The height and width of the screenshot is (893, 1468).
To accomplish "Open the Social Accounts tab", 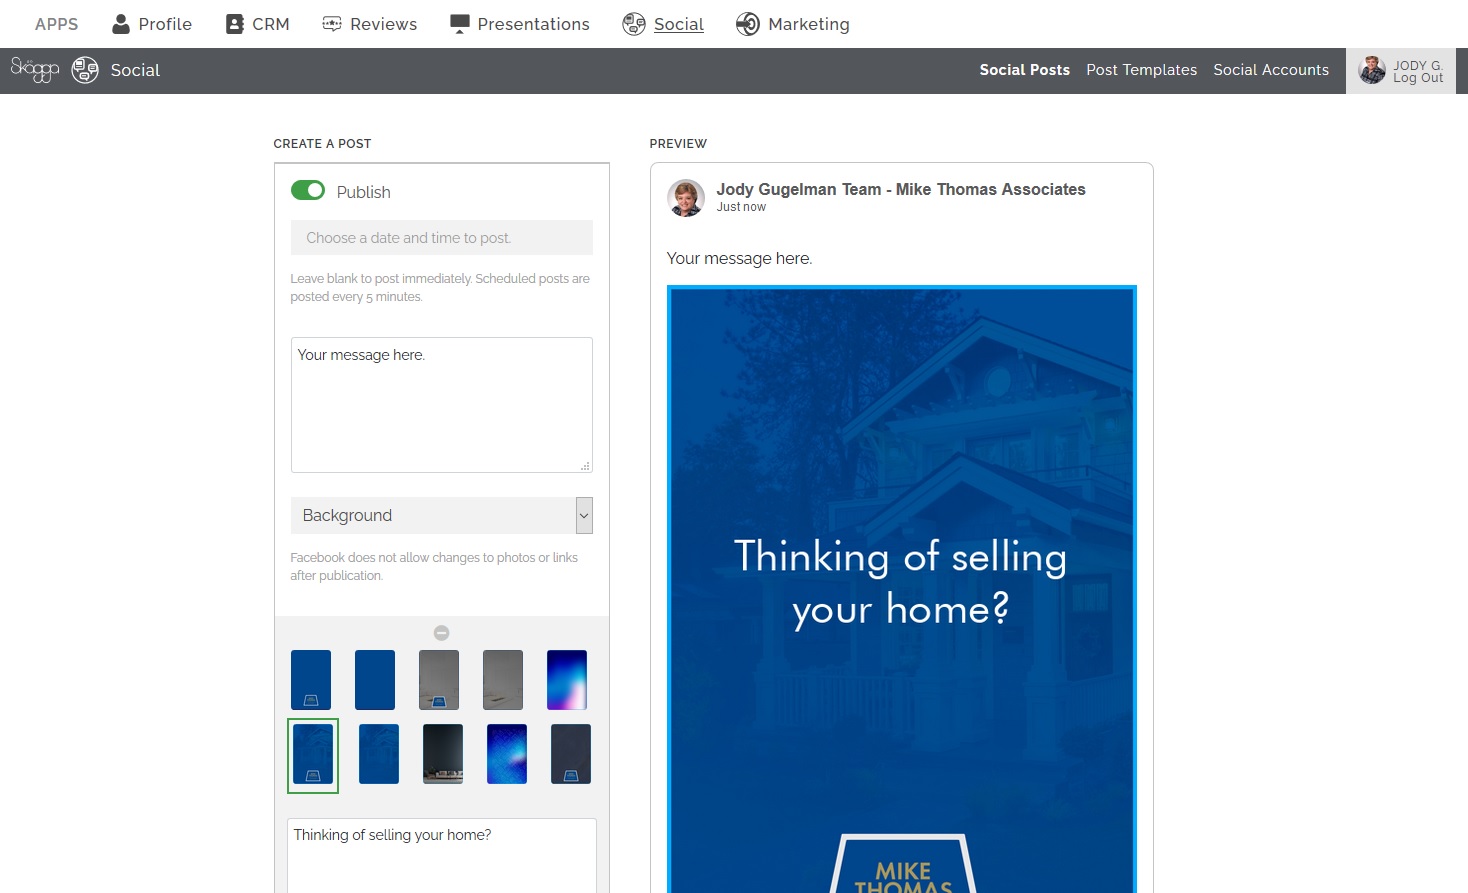I will click(x=1271, y=70).
